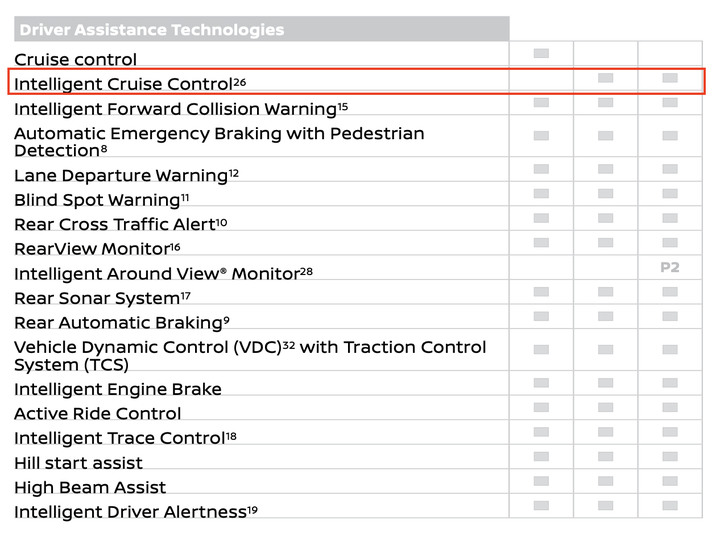Click the P2 label in Around View row
The image size is (720, 533).
pos(669,267)
